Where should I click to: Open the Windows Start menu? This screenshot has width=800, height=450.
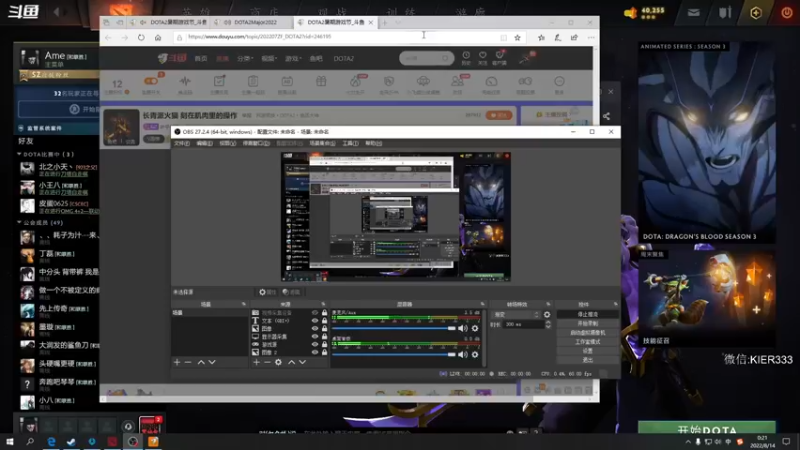[x=9, y=442]
